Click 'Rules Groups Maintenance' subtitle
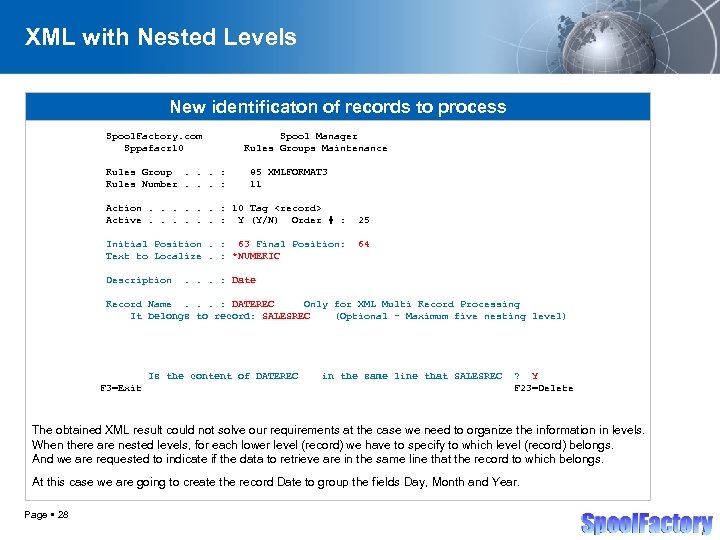Viewport: 720px width, 540px height. pyautogui.click(x=315, y=148)
